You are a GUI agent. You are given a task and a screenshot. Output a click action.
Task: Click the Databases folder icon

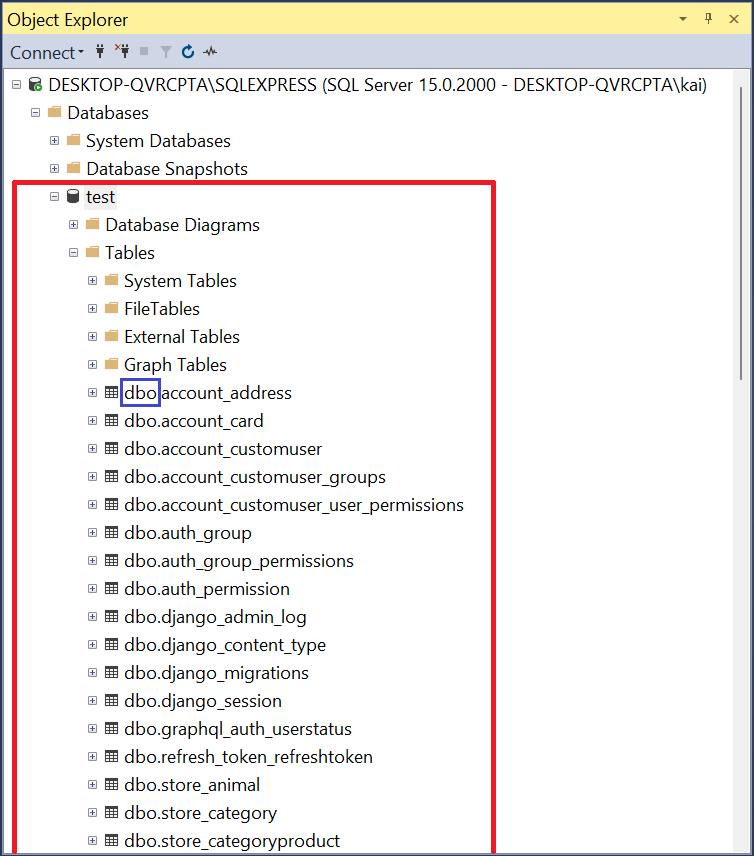pos(55,112)
